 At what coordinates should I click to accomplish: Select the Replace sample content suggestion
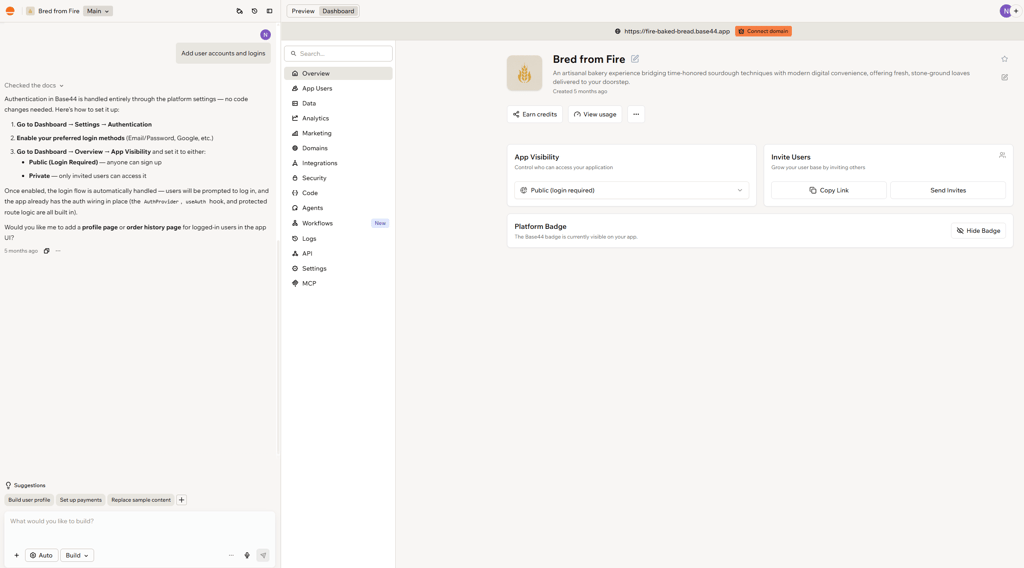(141, 500)
